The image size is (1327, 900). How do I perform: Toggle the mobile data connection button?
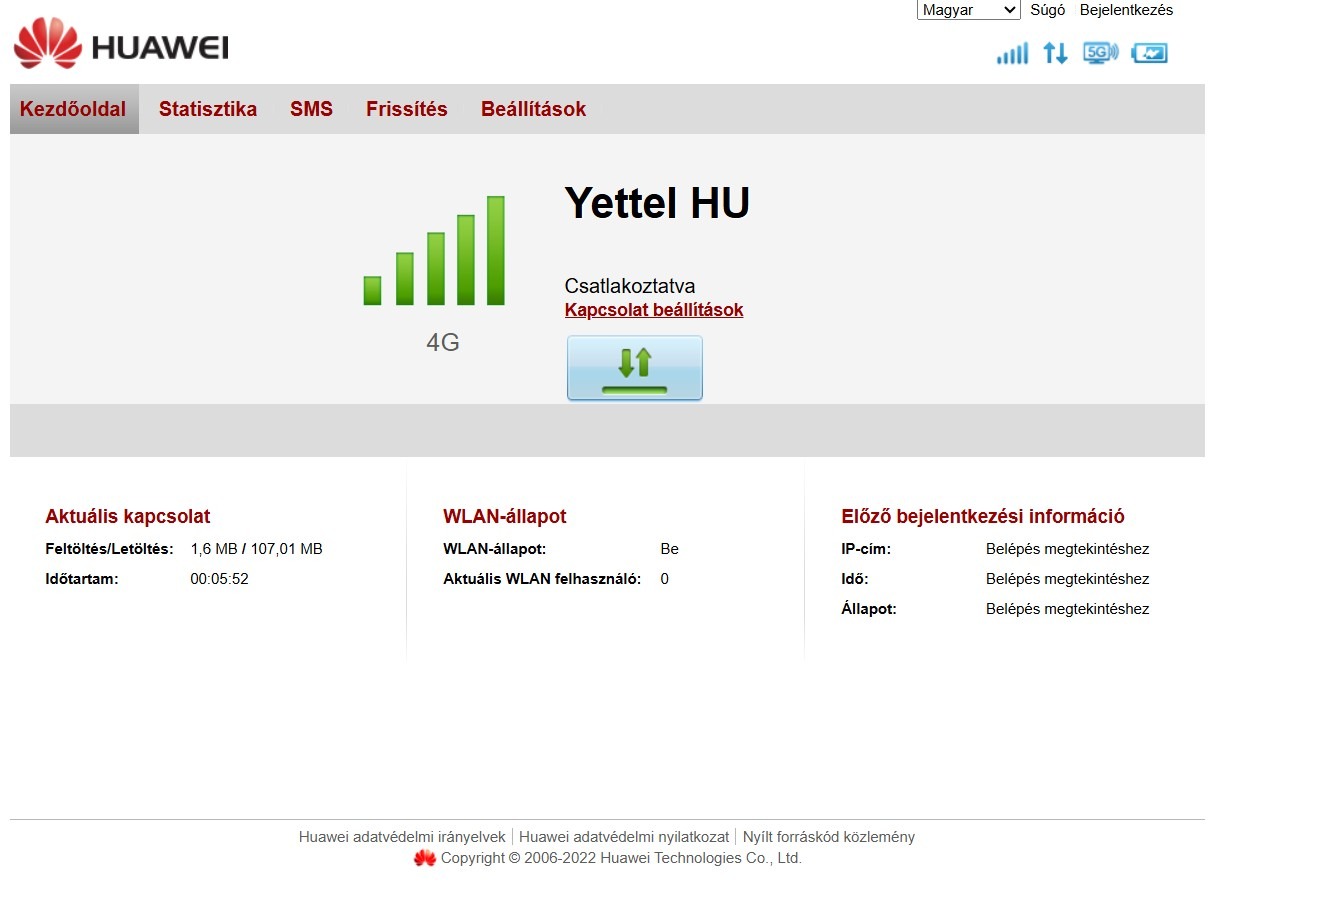click(635, 368)
